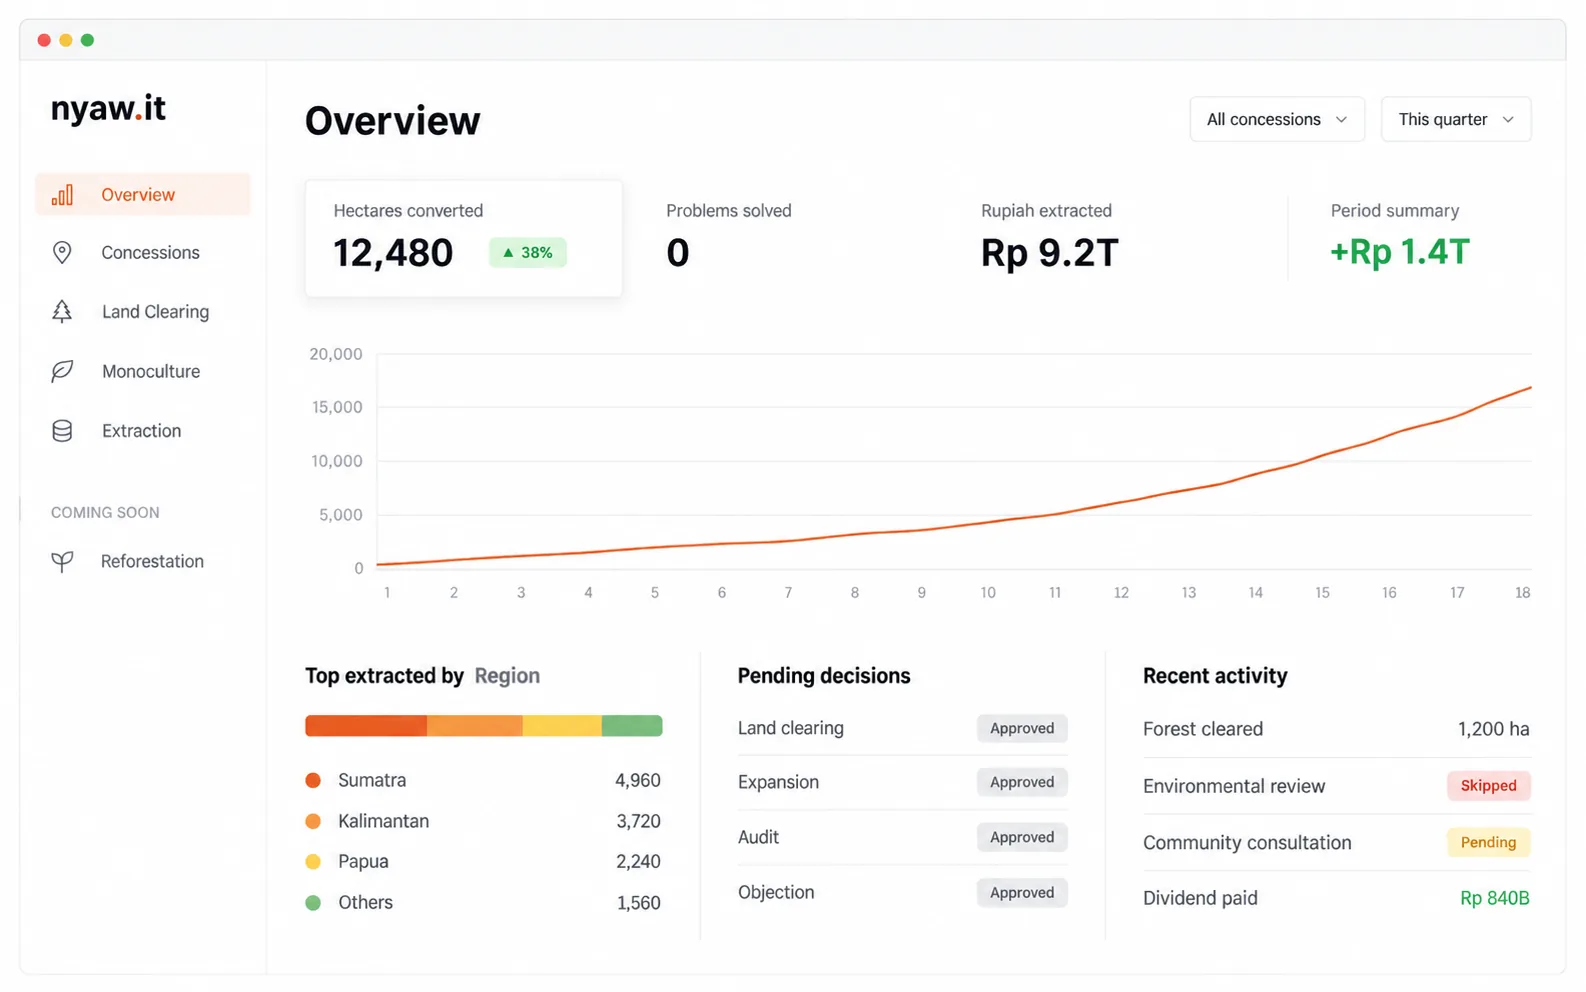Click the chart x-axis label 18
This screenshot has width=1586, height=992.
(x=1522, y=593)
